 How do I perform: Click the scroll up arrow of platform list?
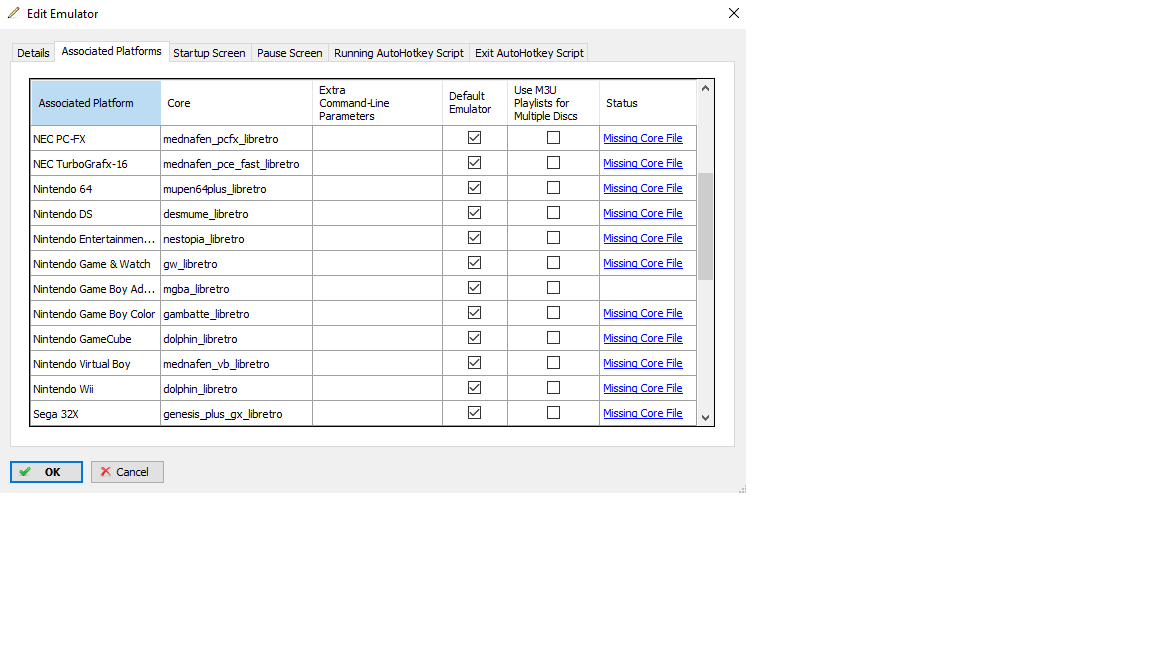(705, 88)
